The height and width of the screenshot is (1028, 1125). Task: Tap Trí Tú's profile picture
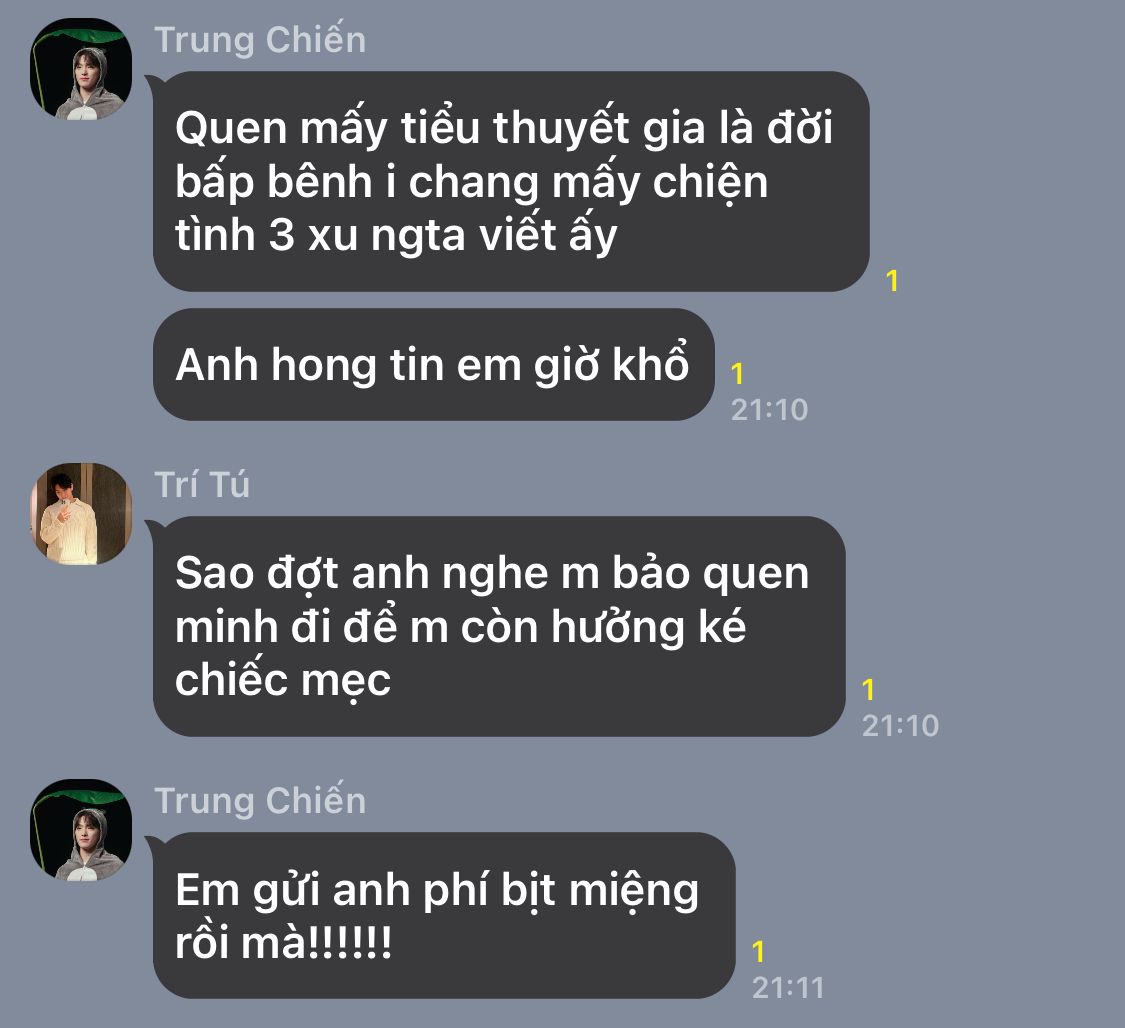click(x=81, y=514)
